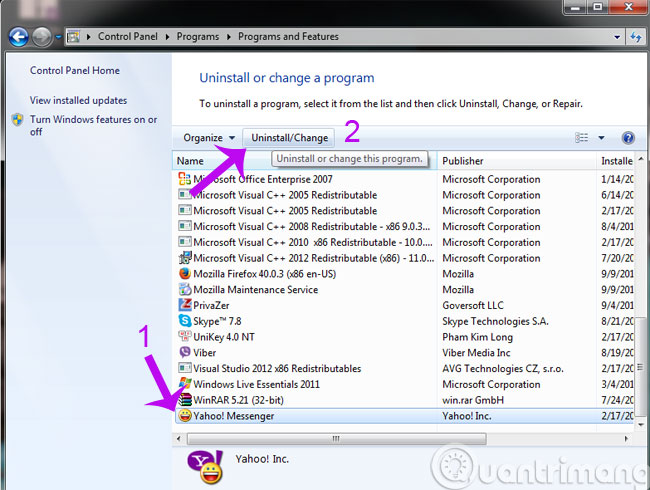Open the address bar history dropdown
650x490 pixels.
(x=617, y=37)
